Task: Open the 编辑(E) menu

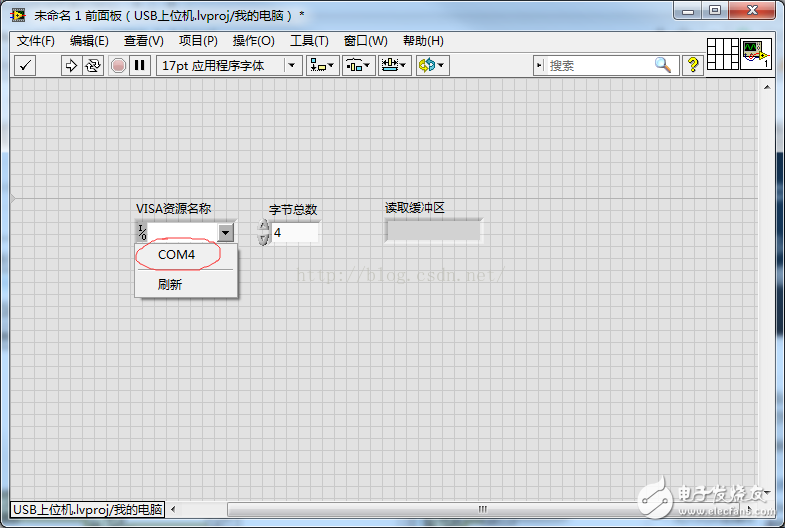Action: click(89, 41)
